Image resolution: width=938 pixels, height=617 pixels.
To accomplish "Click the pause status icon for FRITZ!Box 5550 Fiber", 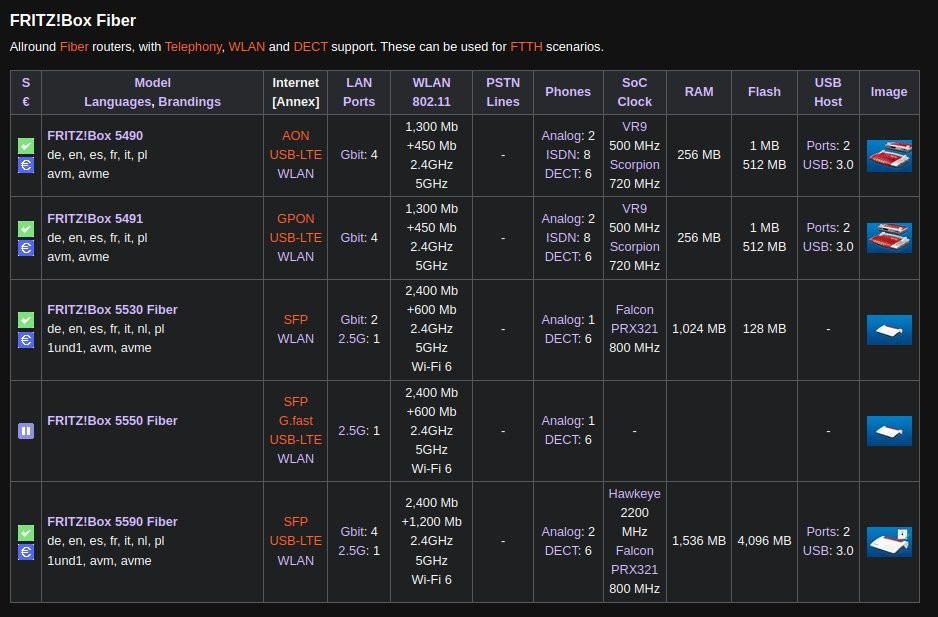I will tap(26, 431).
